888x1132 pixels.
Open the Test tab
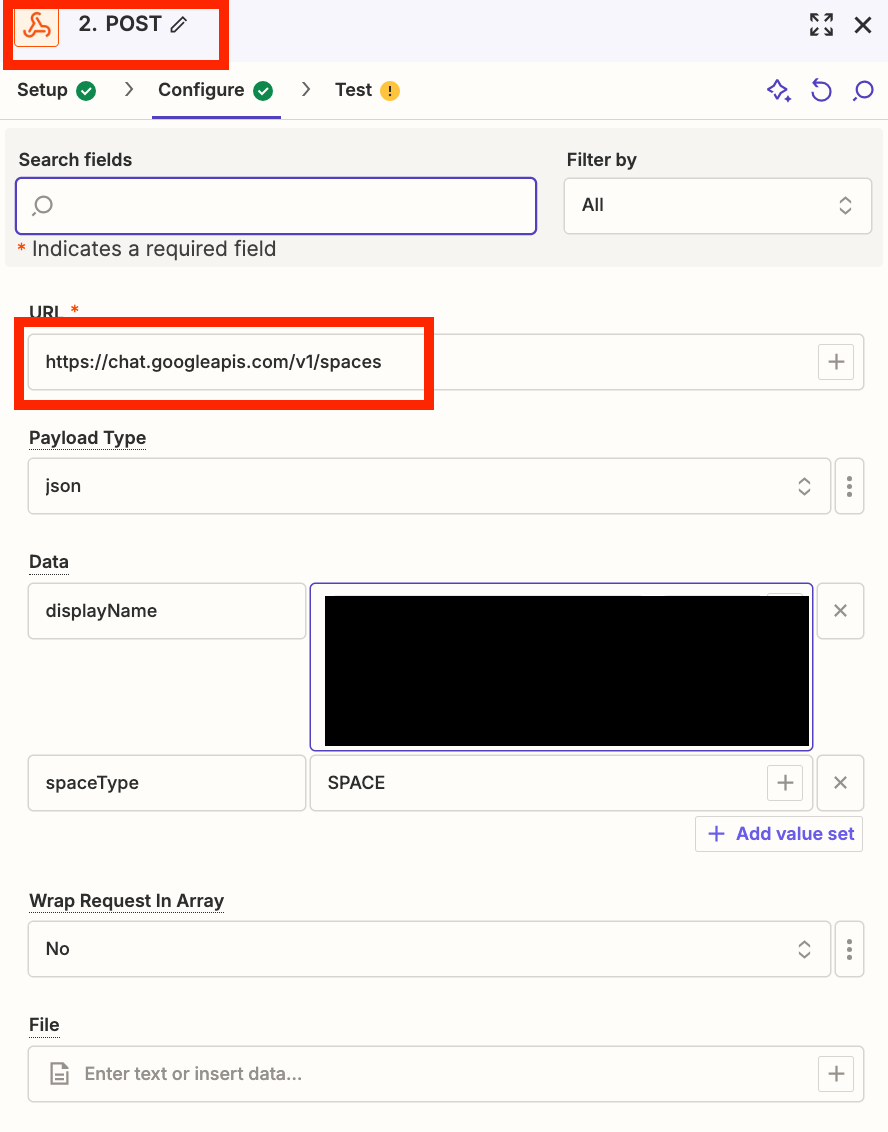(353, 90)
